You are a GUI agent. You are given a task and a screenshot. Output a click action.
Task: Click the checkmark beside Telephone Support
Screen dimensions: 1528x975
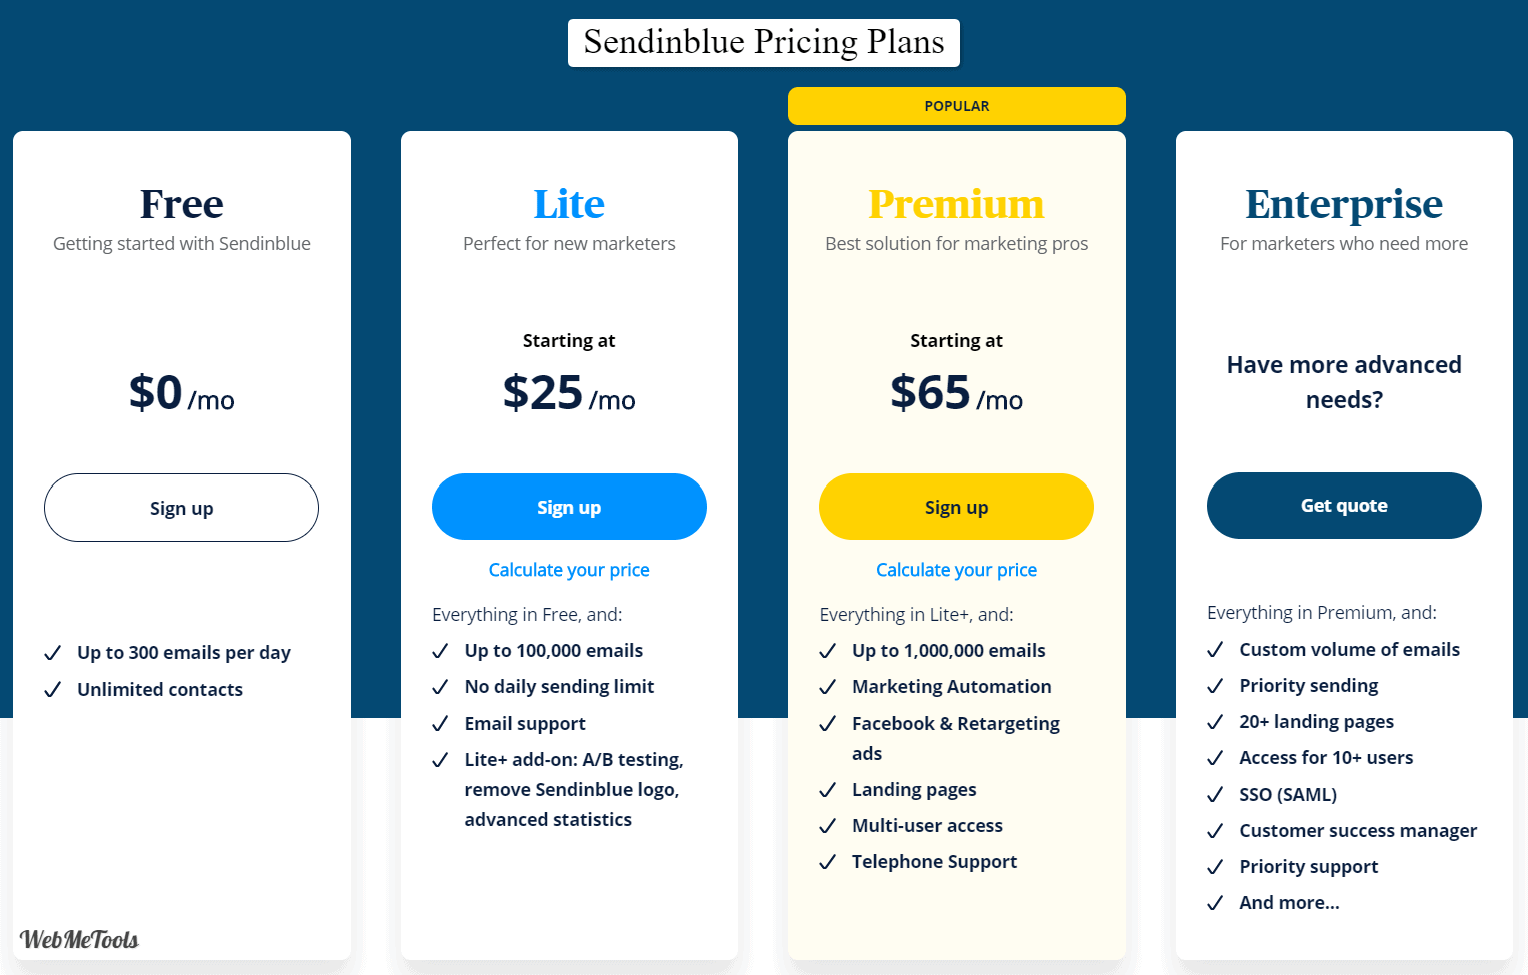tap(828, 862)
